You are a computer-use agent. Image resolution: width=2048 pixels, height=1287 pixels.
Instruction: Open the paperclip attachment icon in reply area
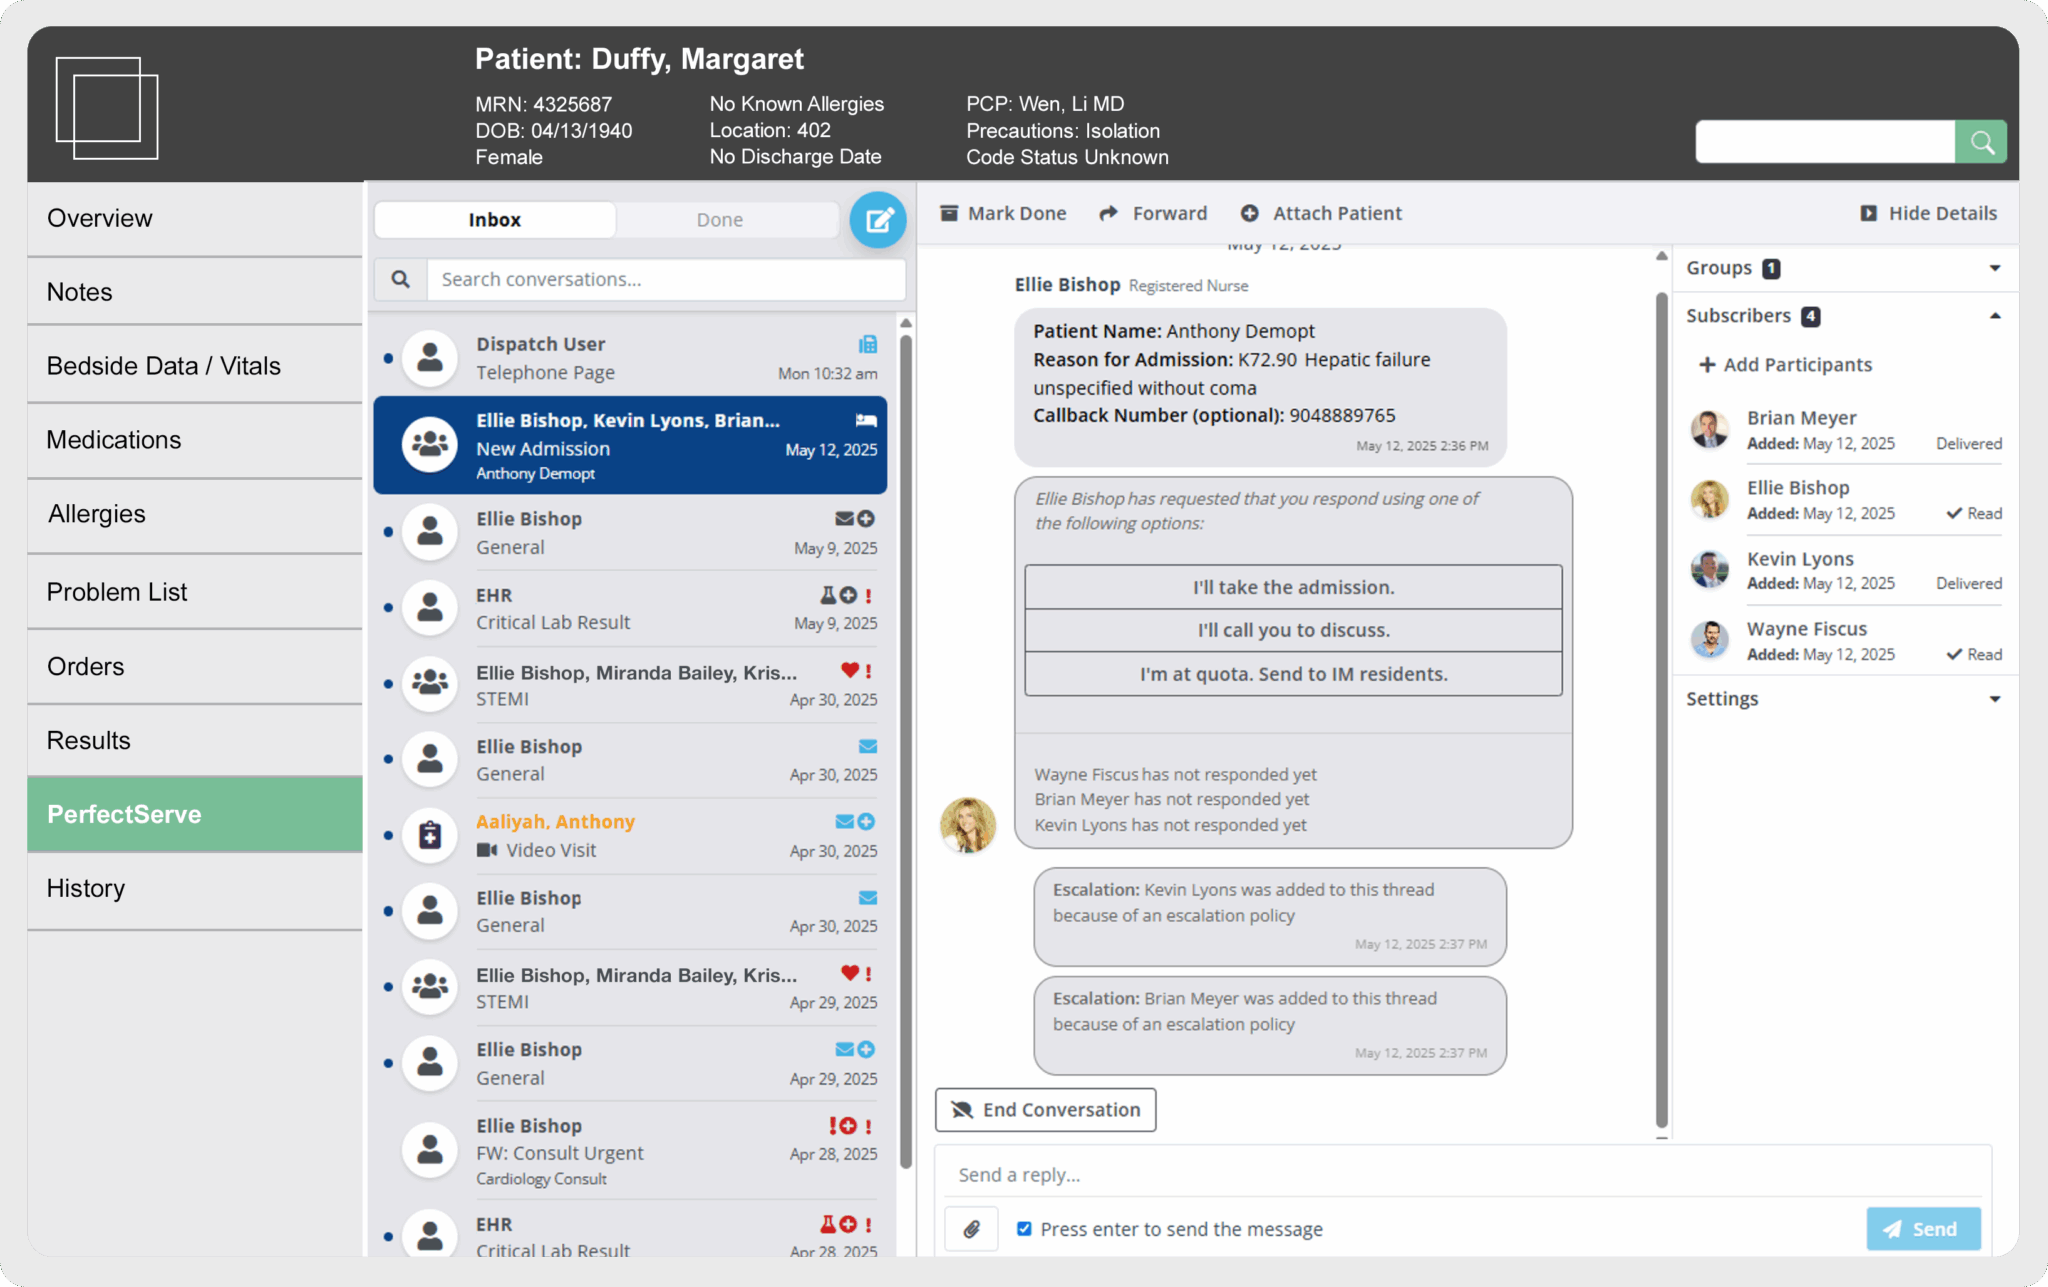point(971,1228)
